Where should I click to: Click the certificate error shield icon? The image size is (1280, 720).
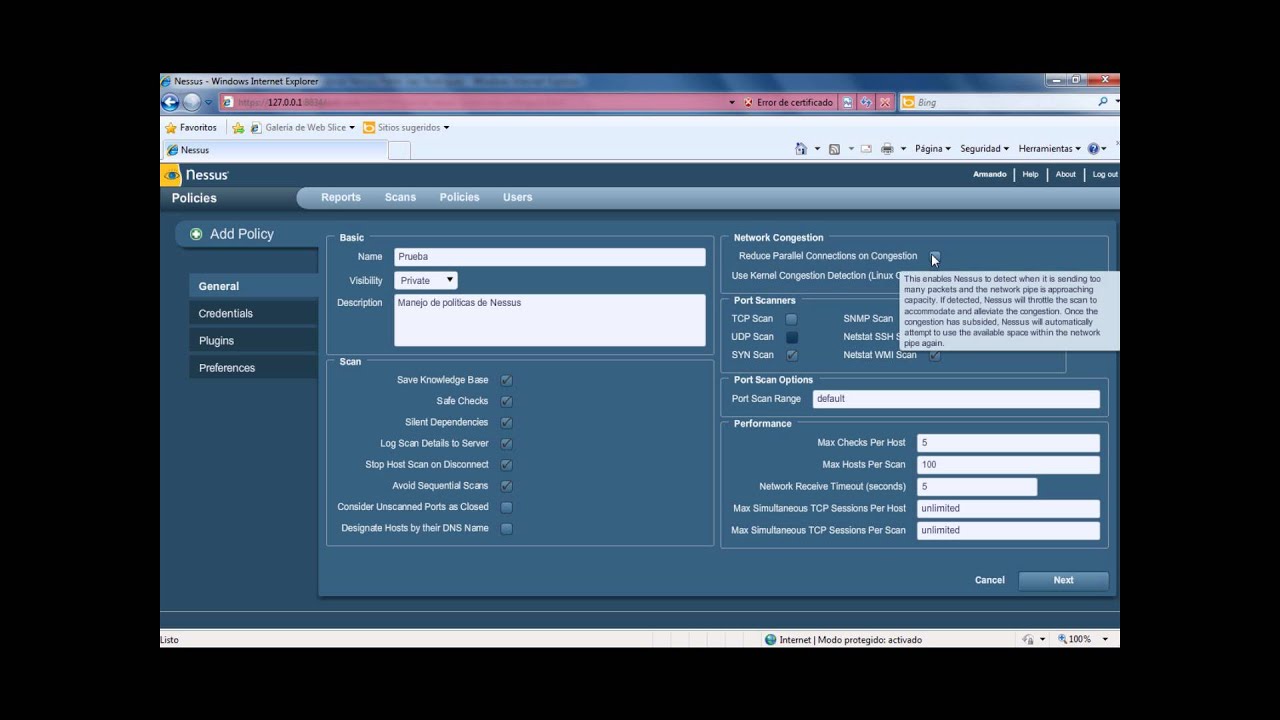(748, 102)
